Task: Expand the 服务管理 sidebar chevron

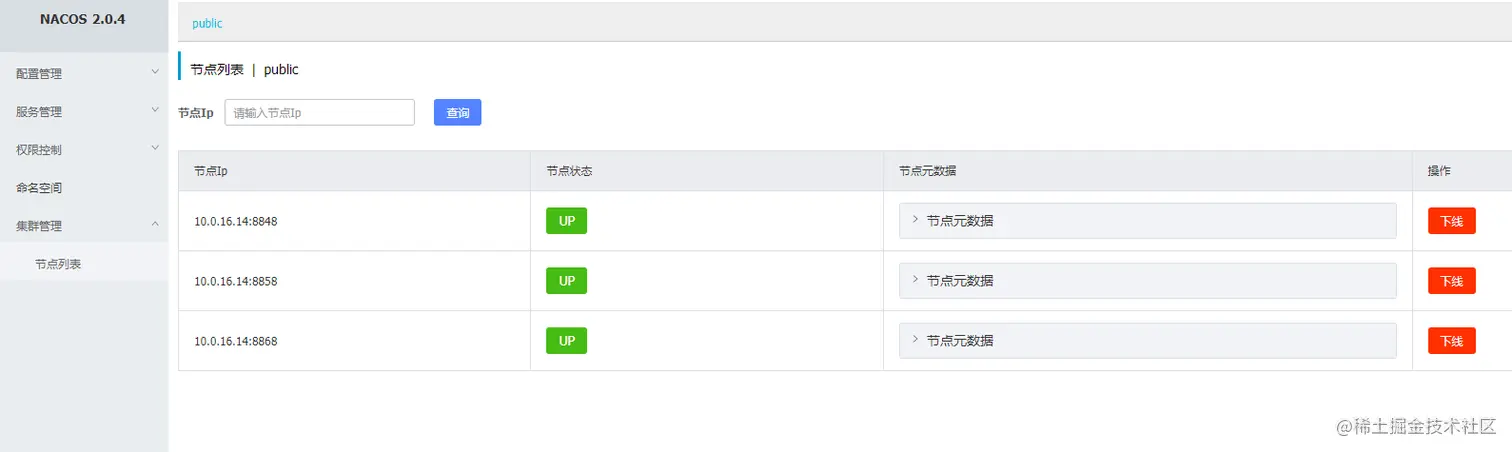Action: pyautogui.click(x=155, y=110)
